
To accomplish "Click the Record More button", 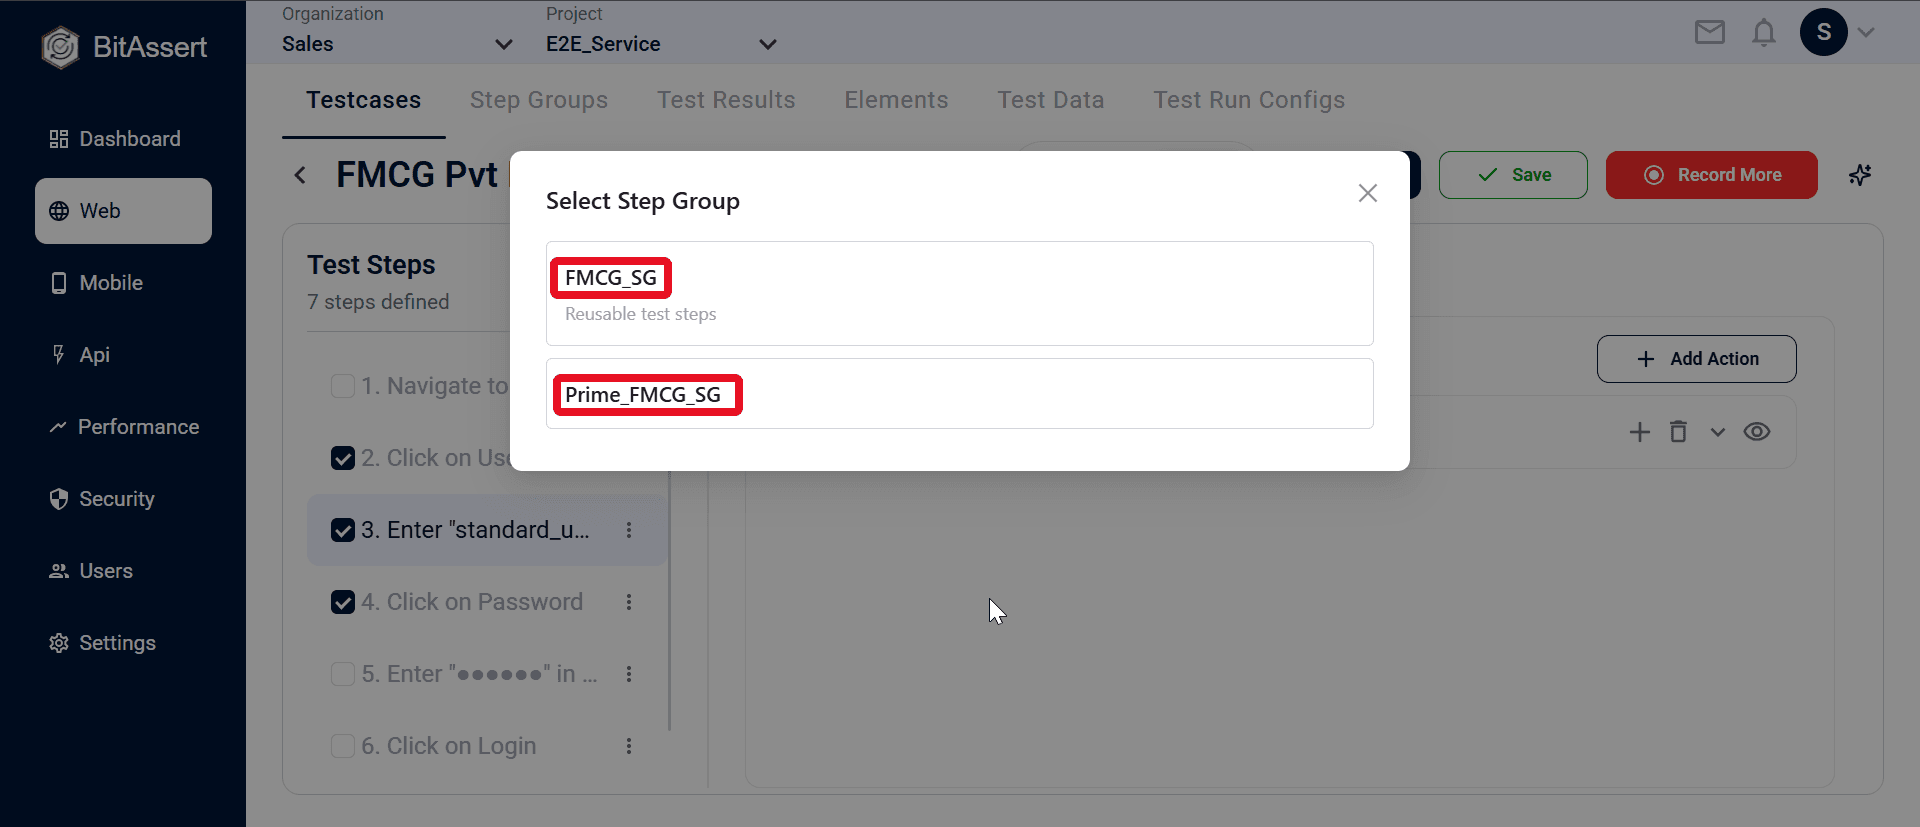I will (x=1712, y=175).
